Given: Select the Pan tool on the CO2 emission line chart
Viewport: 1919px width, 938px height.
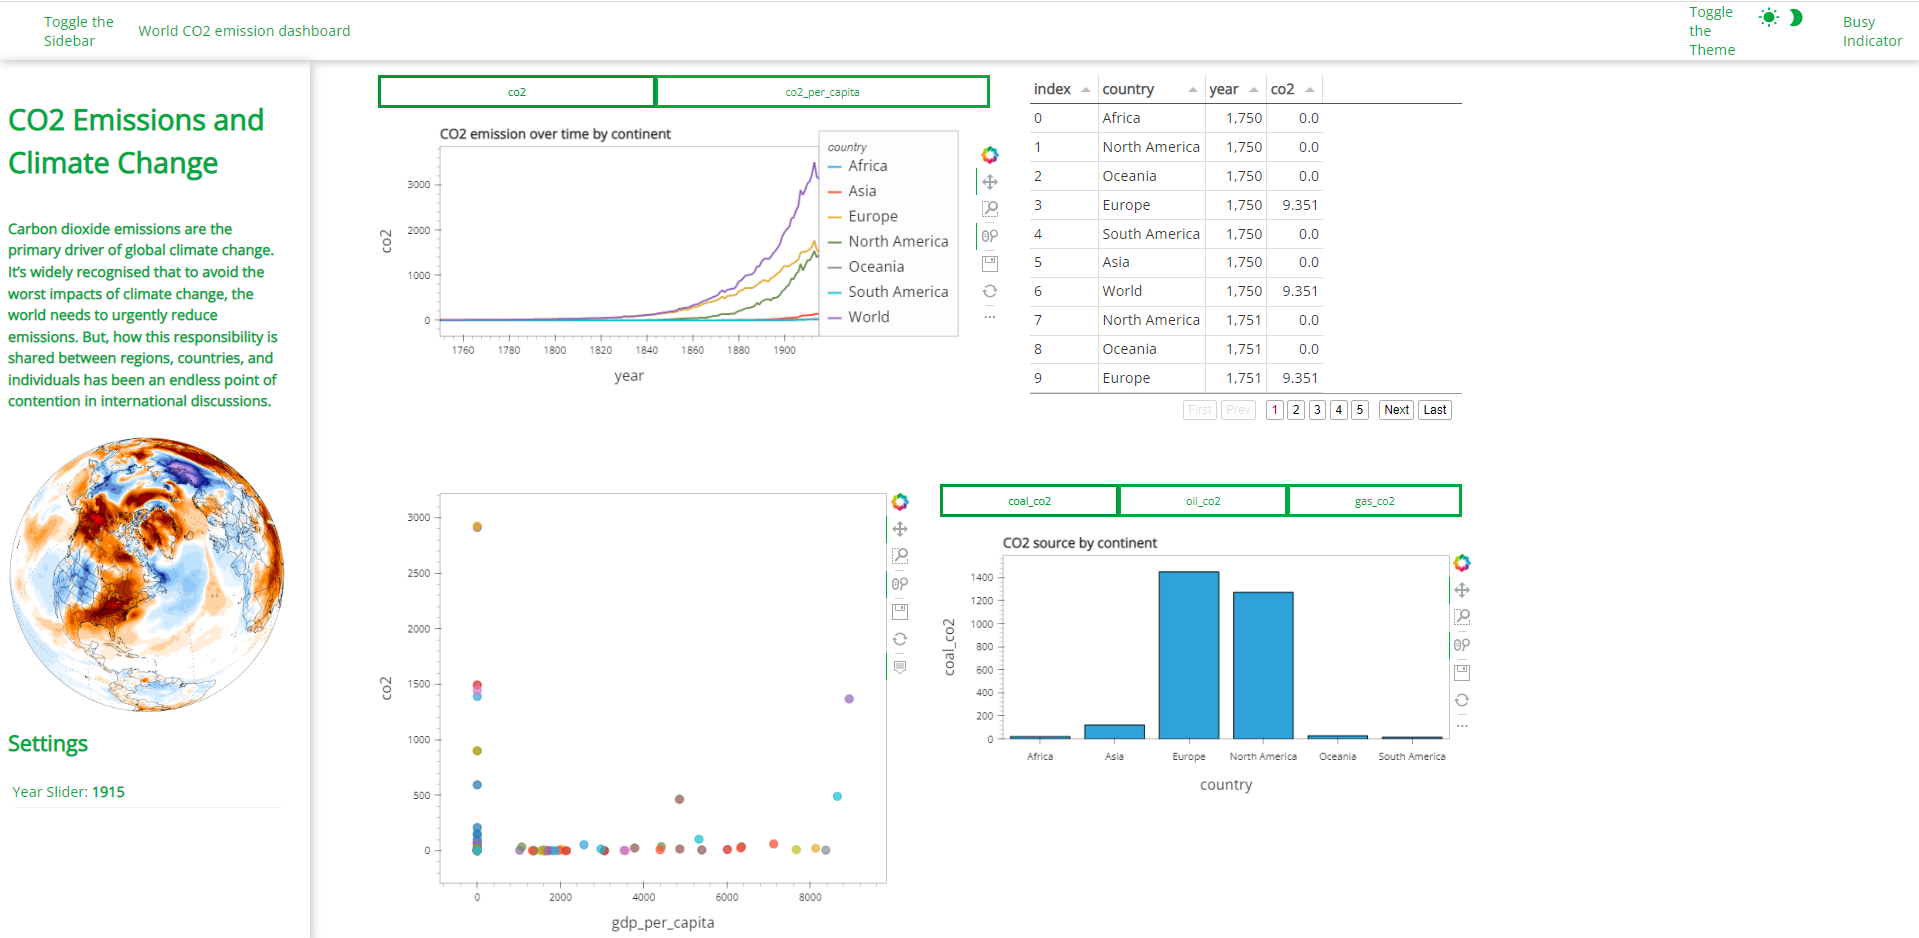Looking at the screenshot, I should pos(990,182).
